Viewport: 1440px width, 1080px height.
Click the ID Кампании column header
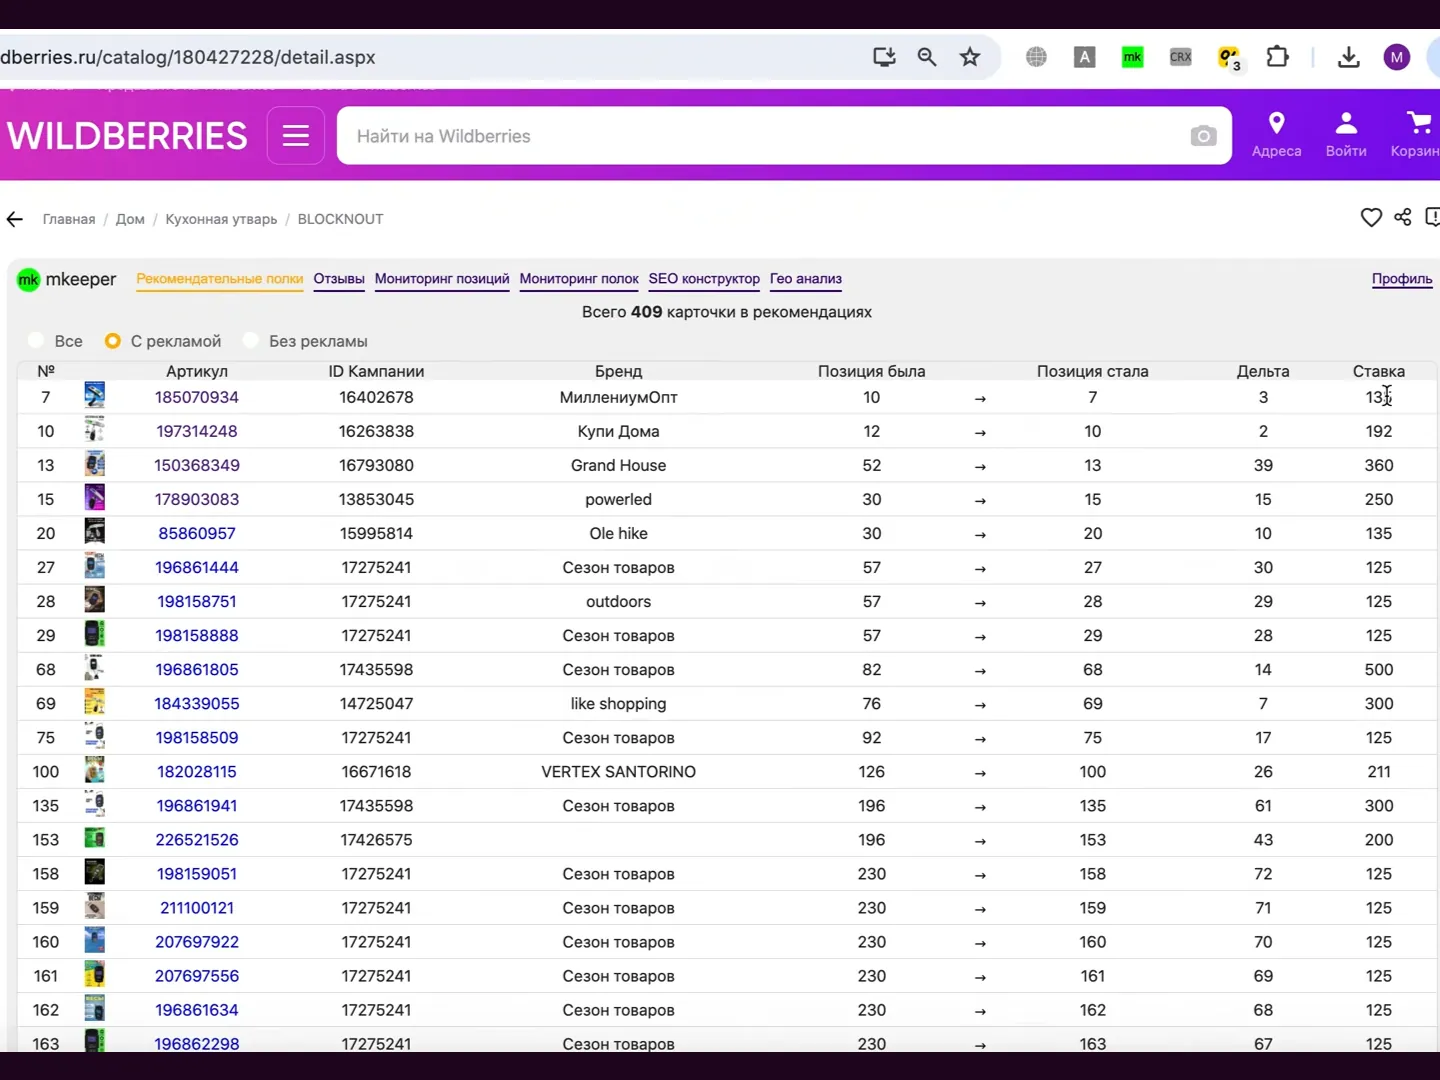(x=376, y=371)
